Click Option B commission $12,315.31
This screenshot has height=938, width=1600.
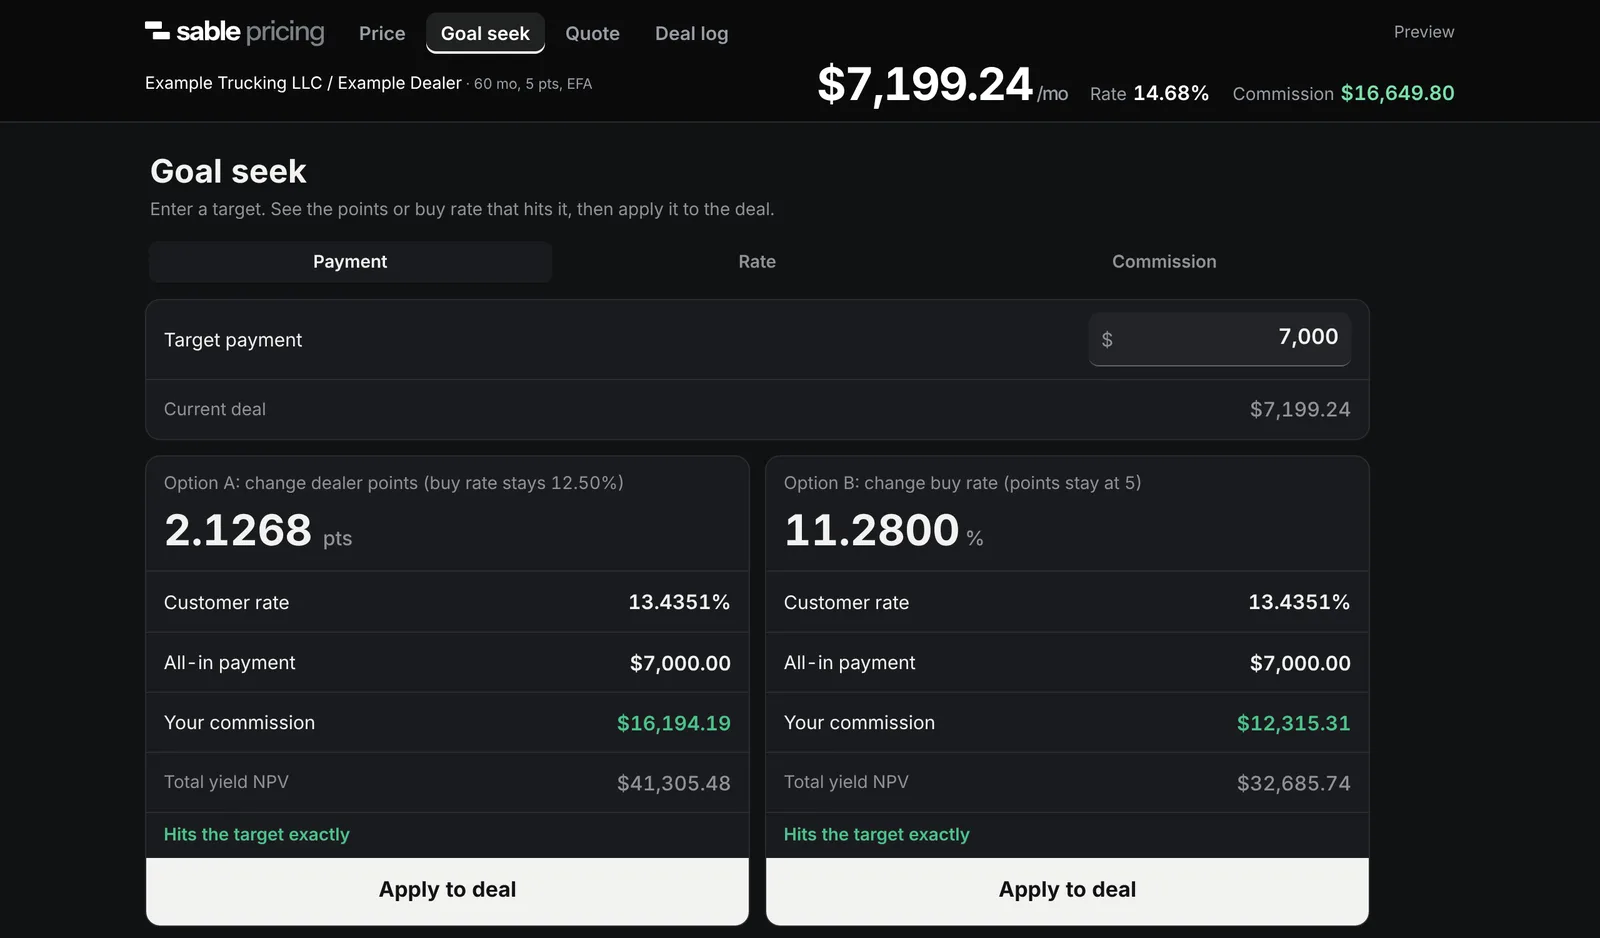pos(1293,723)
